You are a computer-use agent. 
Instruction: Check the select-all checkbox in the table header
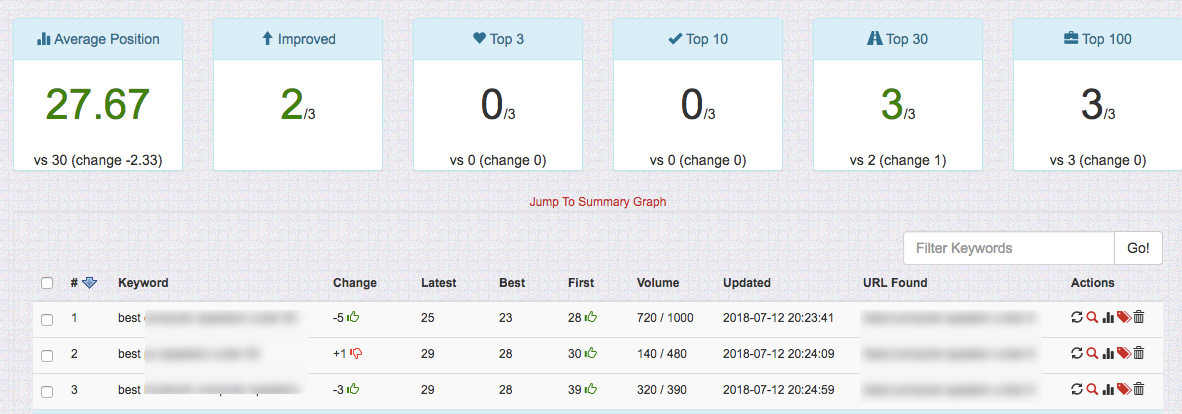coord(47,283)
